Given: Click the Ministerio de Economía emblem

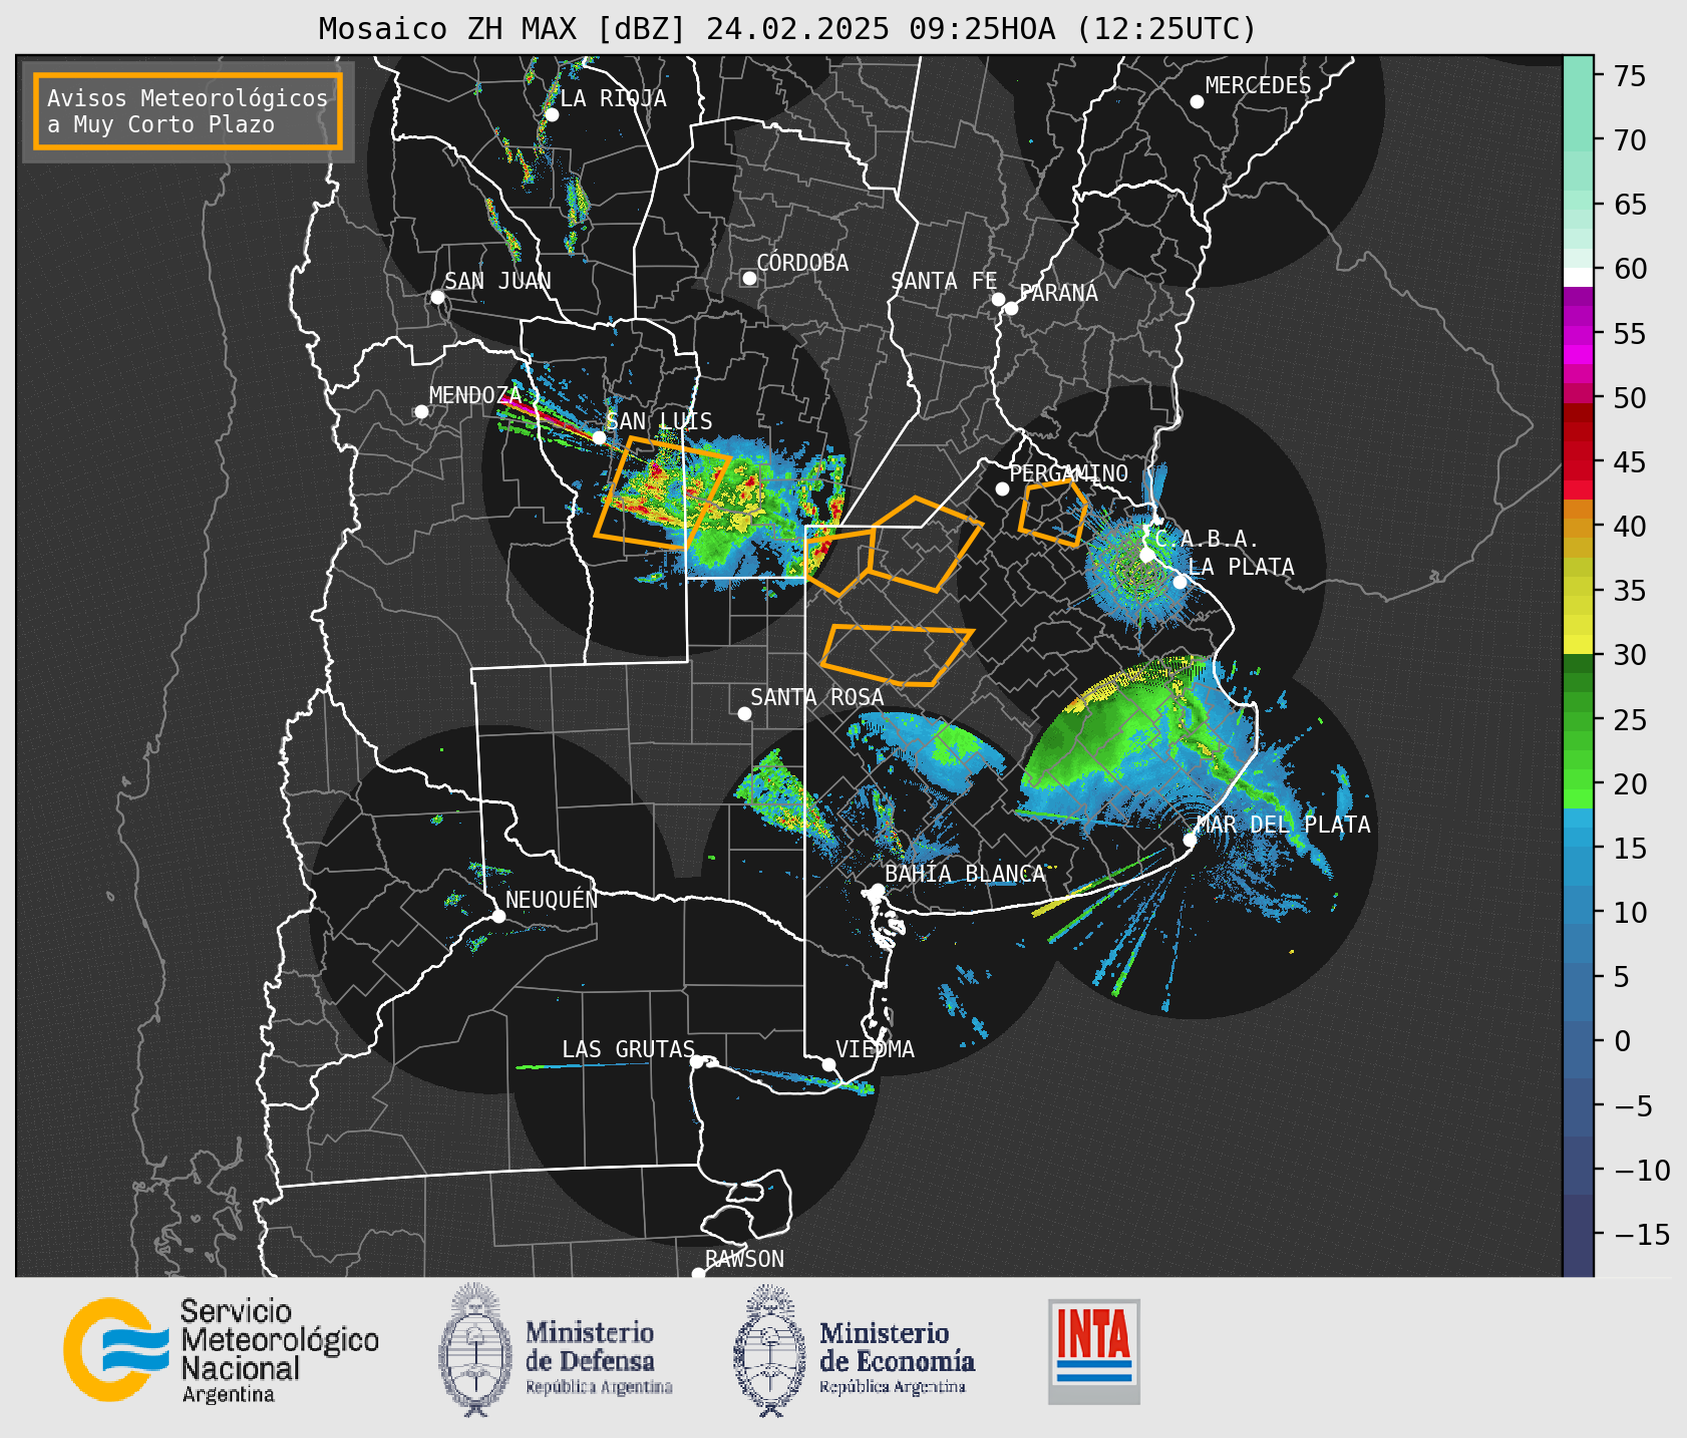Looking at the screenshot, I should tap(768, 1351).
